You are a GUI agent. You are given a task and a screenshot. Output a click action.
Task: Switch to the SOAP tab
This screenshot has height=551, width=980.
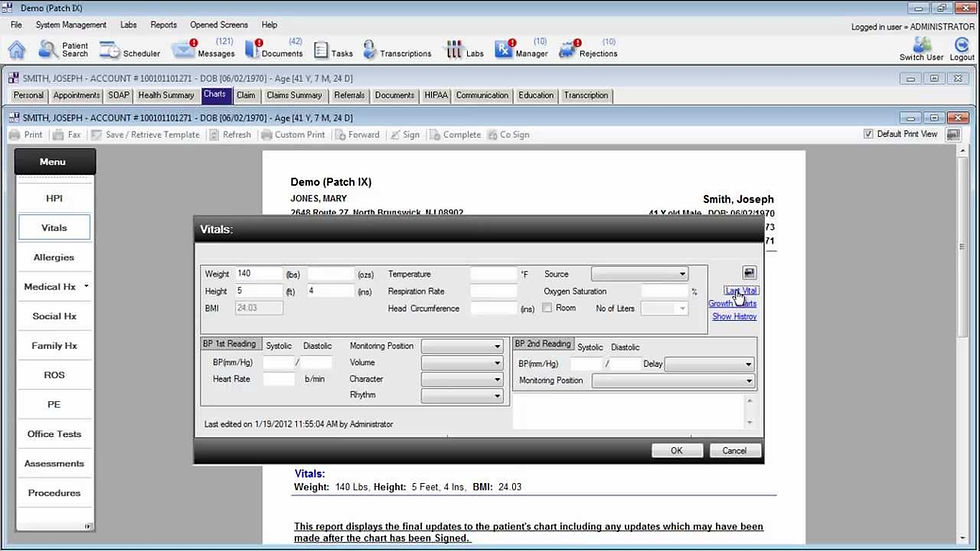[118, 96]
